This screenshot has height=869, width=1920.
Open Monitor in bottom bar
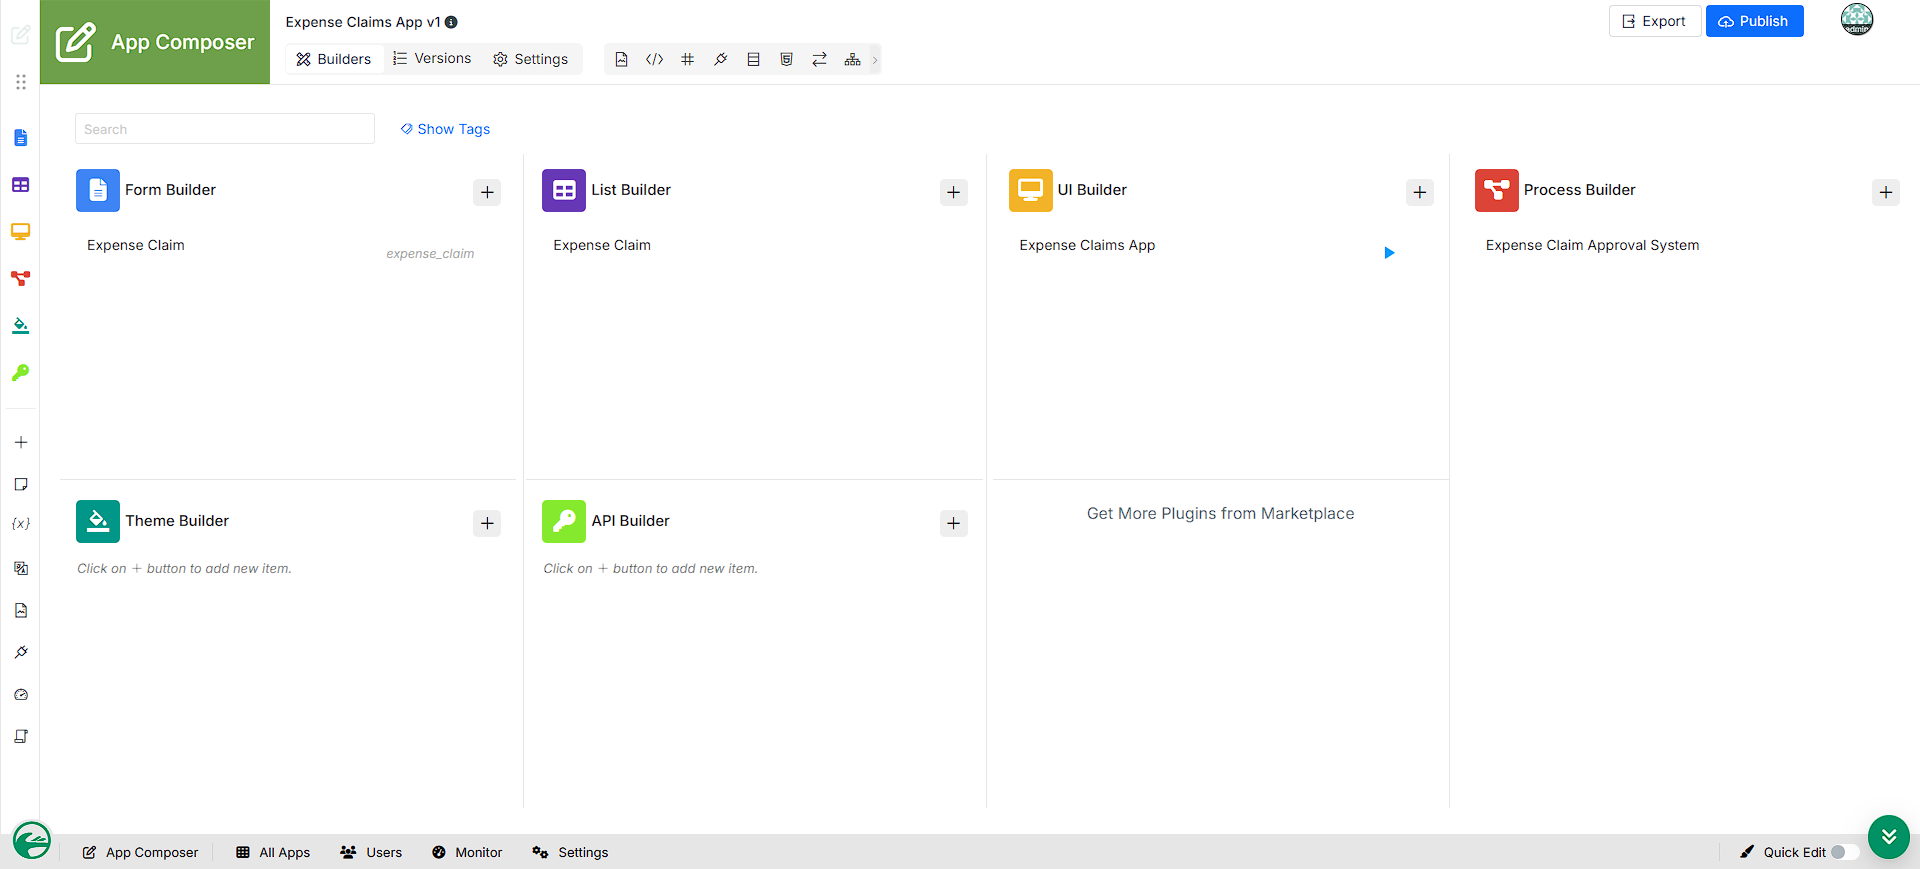click(x=467, y=852)
